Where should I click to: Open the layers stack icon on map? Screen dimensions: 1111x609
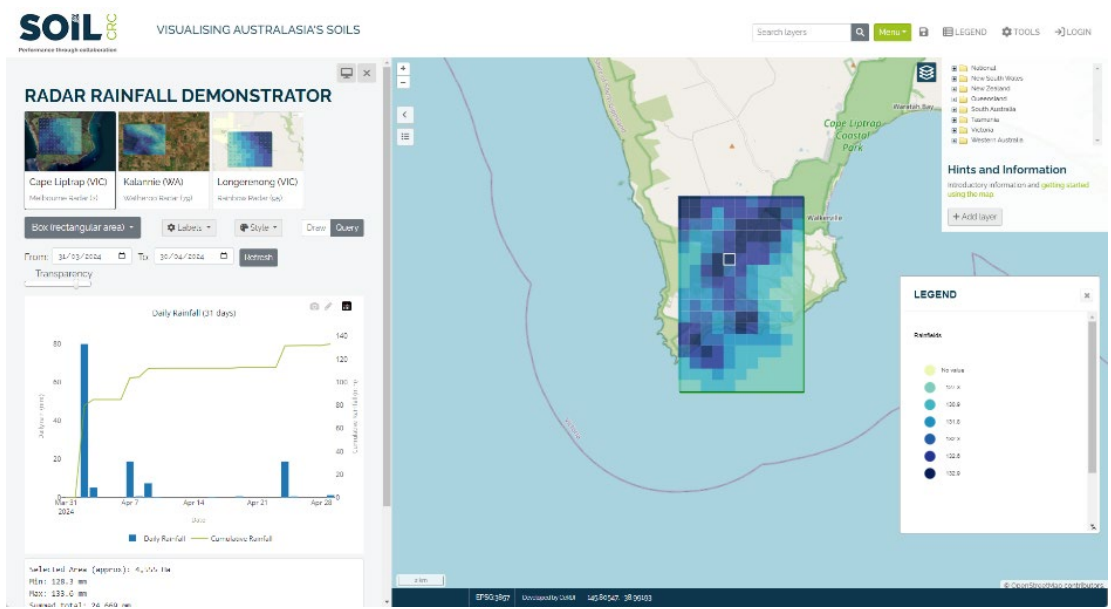coord(926,73)
